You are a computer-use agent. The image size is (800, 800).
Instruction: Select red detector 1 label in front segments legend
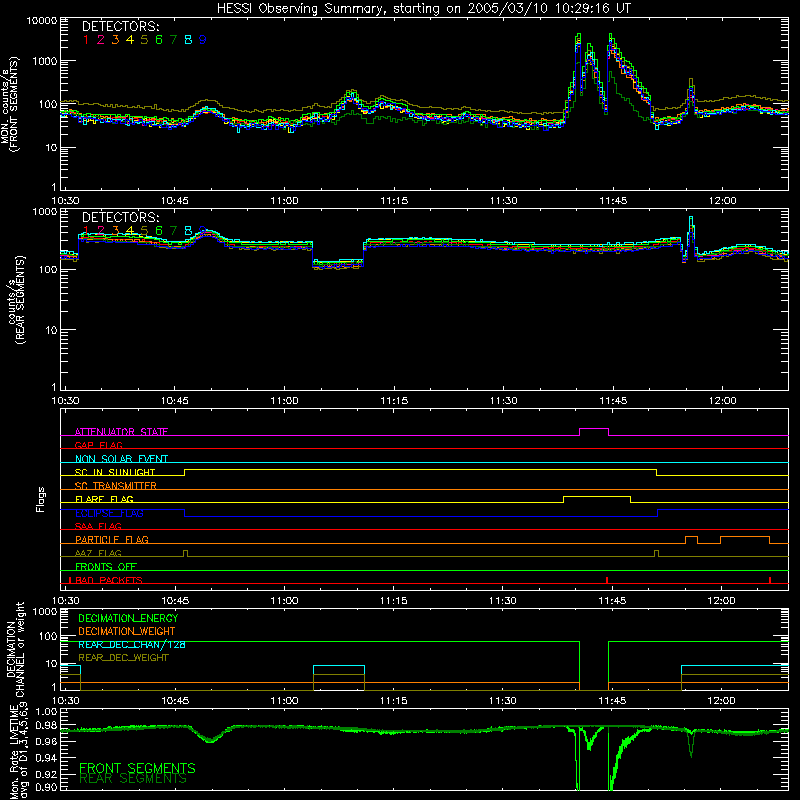tap(86, 40)
